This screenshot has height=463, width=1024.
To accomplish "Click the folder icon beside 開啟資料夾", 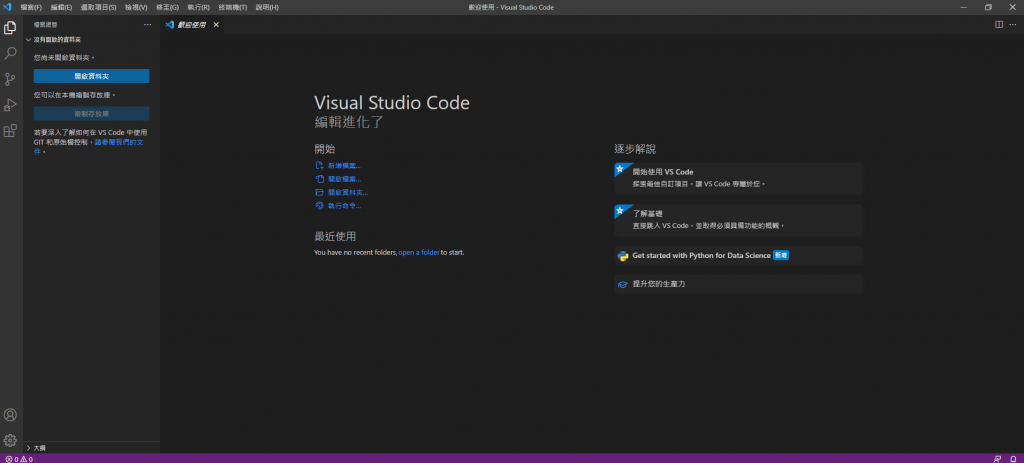I will pyautogui.click(x=319, y=193).
